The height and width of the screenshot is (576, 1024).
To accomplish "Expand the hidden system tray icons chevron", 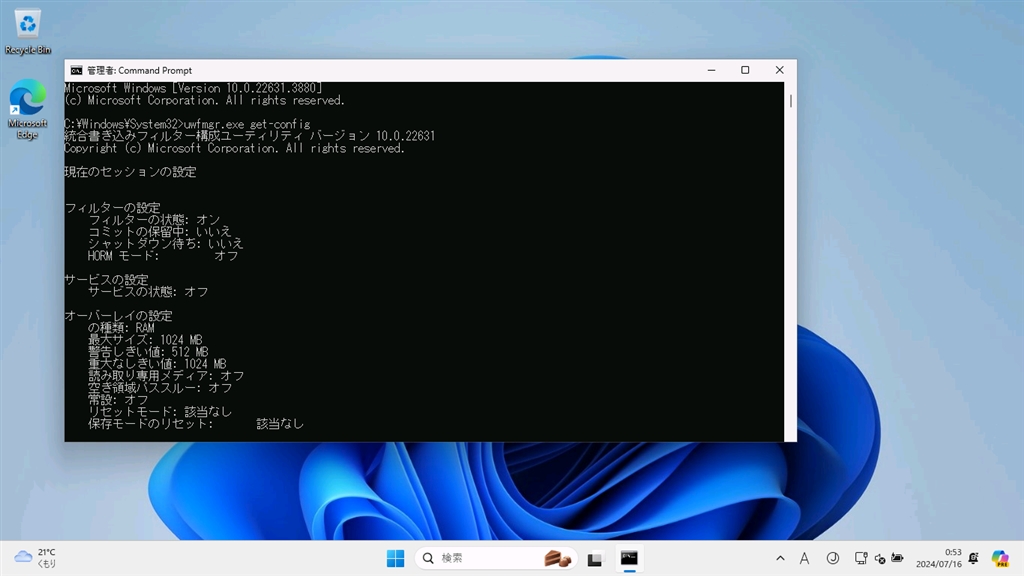I will pyautogui.click(x=780, y=558).
